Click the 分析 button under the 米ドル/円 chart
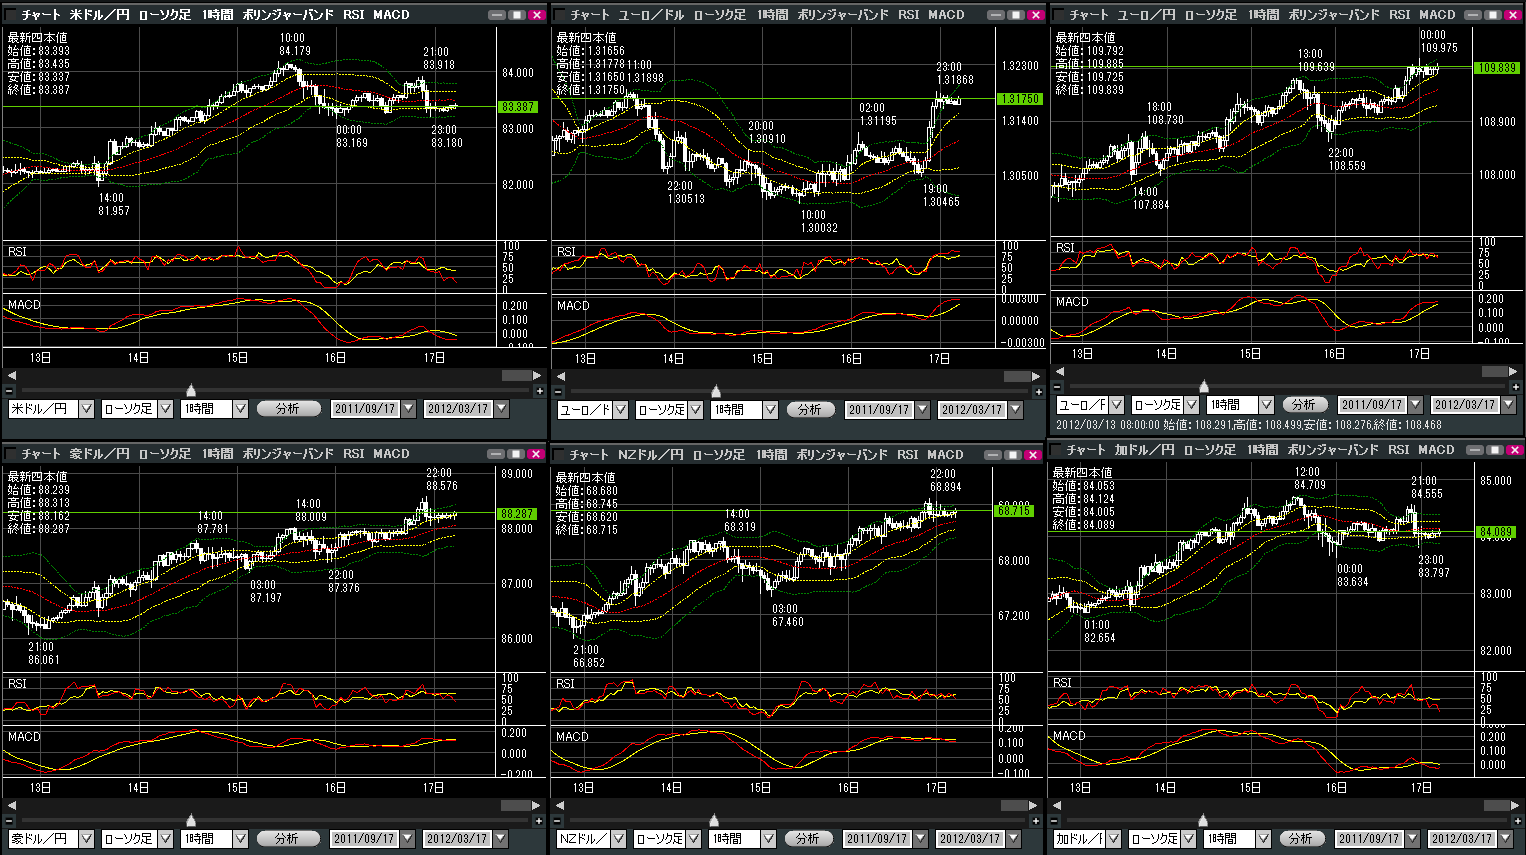This screenshot has width=1526, height=855. tap(288, 409)
